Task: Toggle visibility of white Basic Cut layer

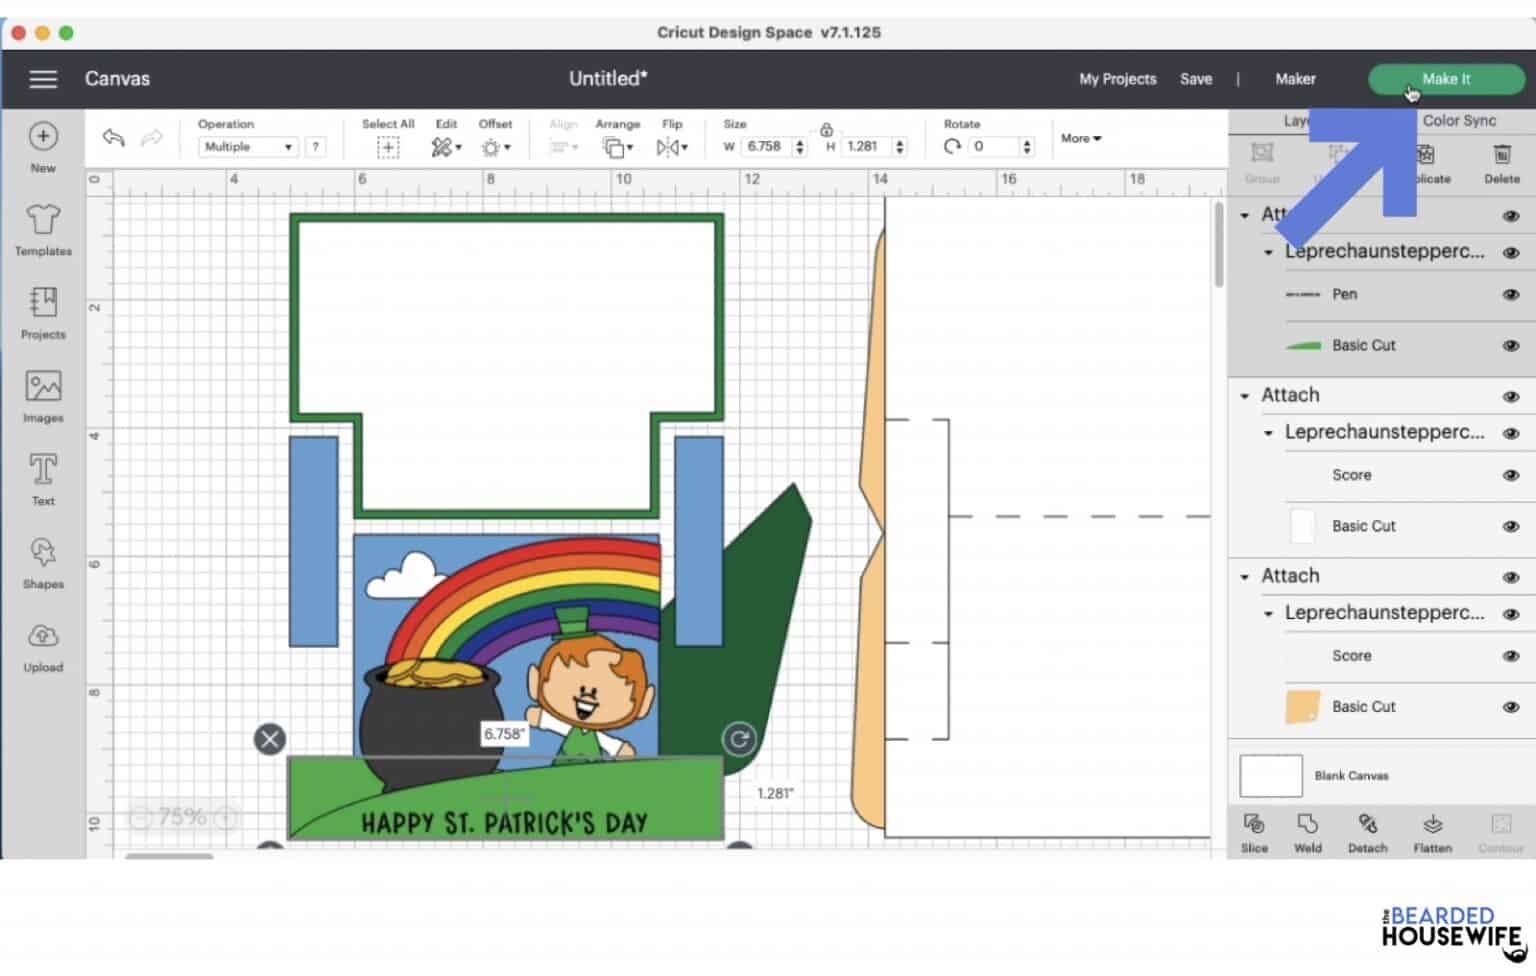Action: click(1511, 527)
